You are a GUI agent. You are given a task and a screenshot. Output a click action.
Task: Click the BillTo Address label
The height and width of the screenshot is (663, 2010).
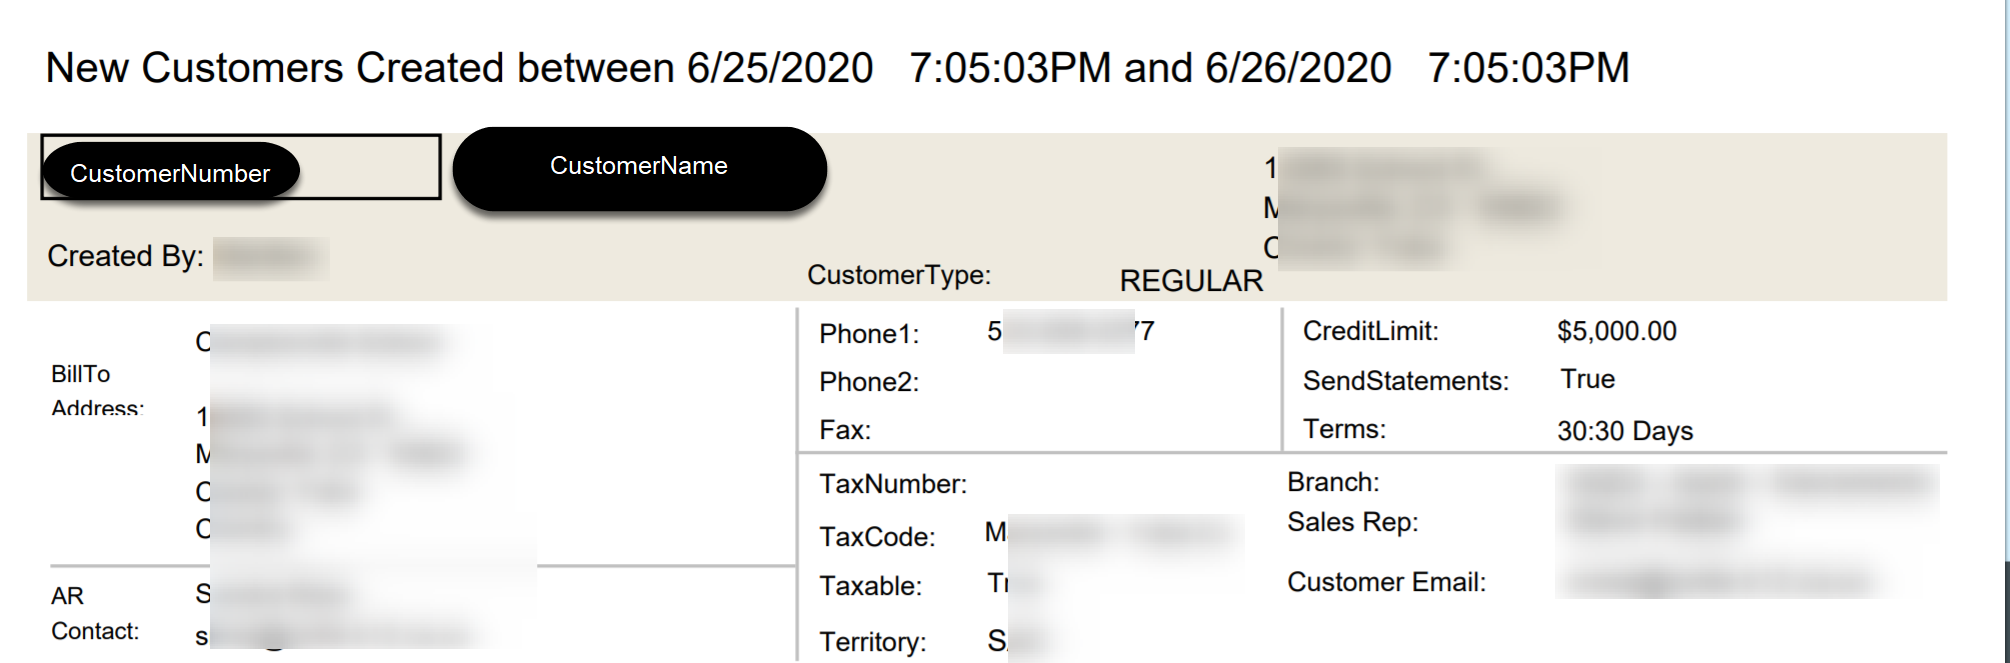[97, 390]
